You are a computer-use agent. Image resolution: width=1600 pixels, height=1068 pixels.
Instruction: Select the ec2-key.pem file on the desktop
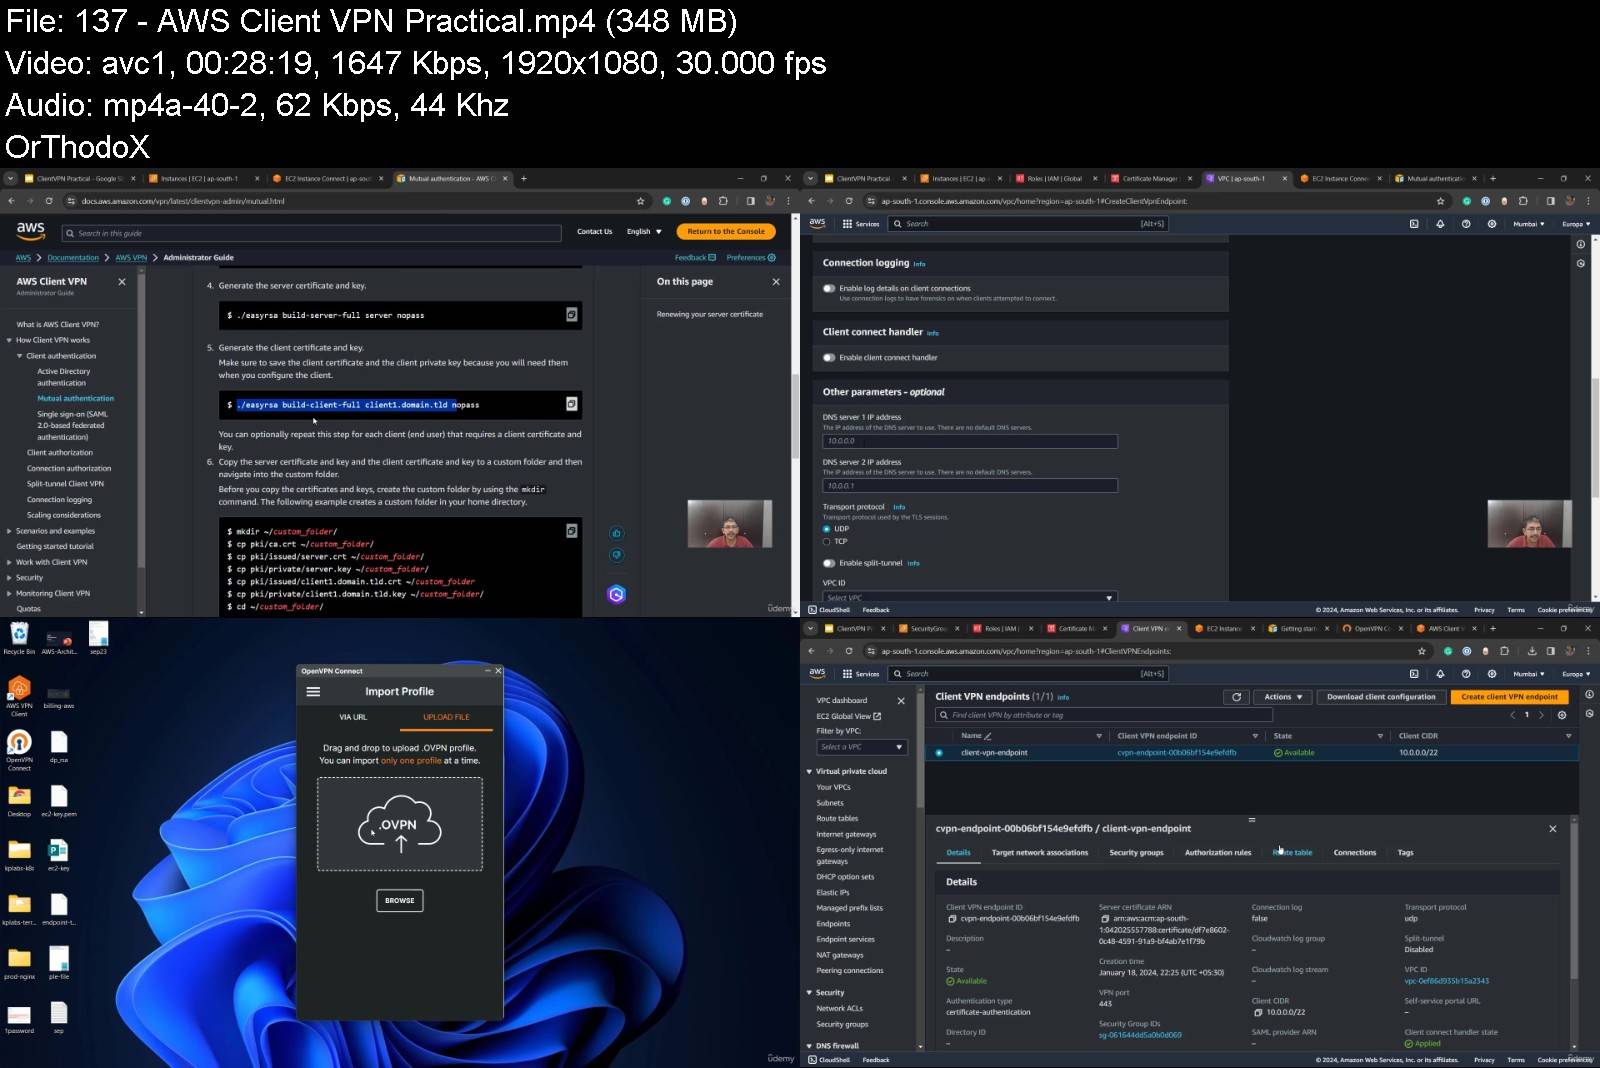tap(59, 800)
